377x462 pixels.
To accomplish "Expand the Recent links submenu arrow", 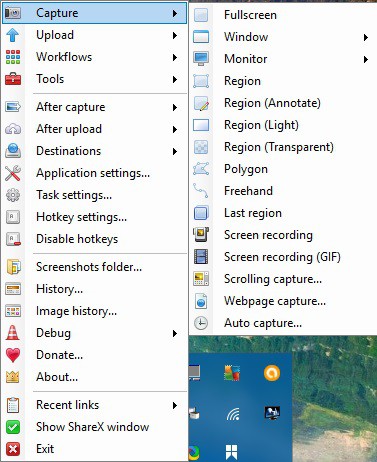I will [175, 405].
